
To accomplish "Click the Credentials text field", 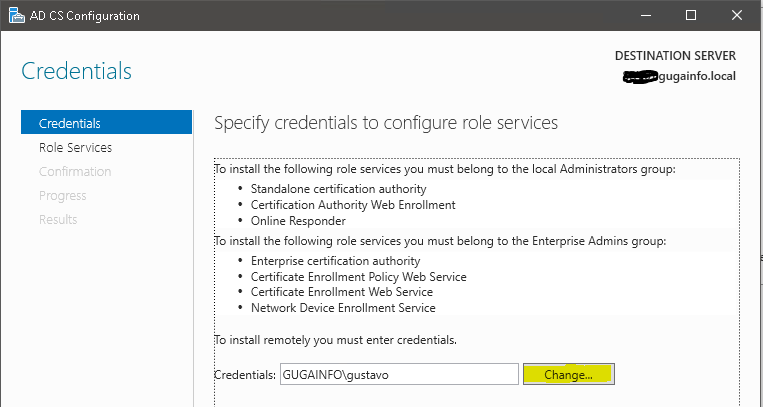I will 398,374.
